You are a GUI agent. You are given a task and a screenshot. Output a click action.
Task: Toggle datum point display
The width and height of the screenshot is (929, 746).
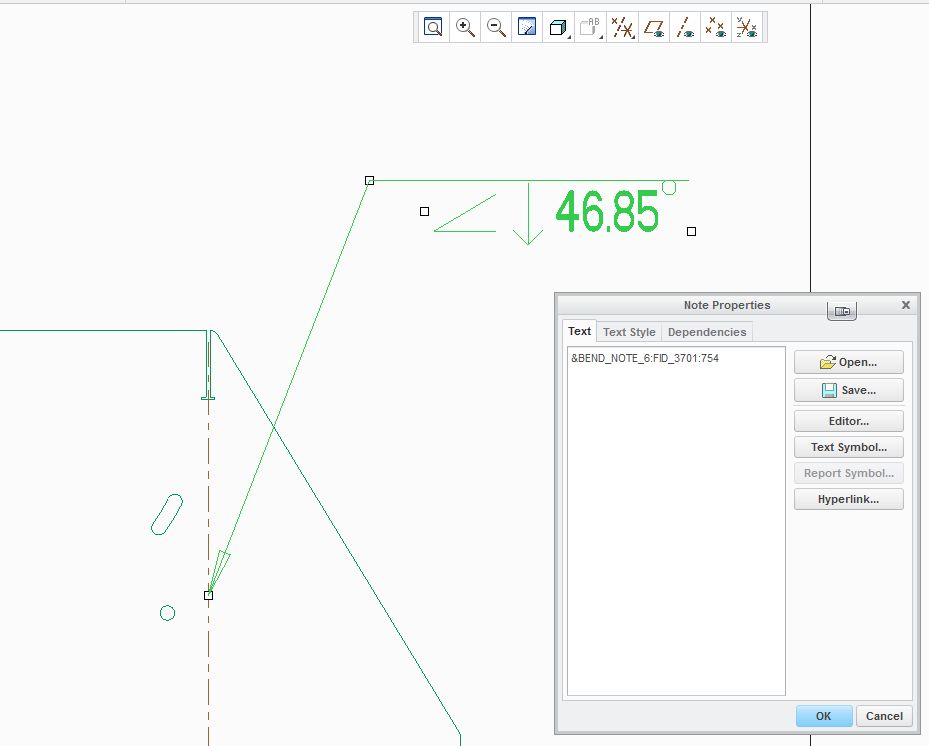tap(716, 27)
